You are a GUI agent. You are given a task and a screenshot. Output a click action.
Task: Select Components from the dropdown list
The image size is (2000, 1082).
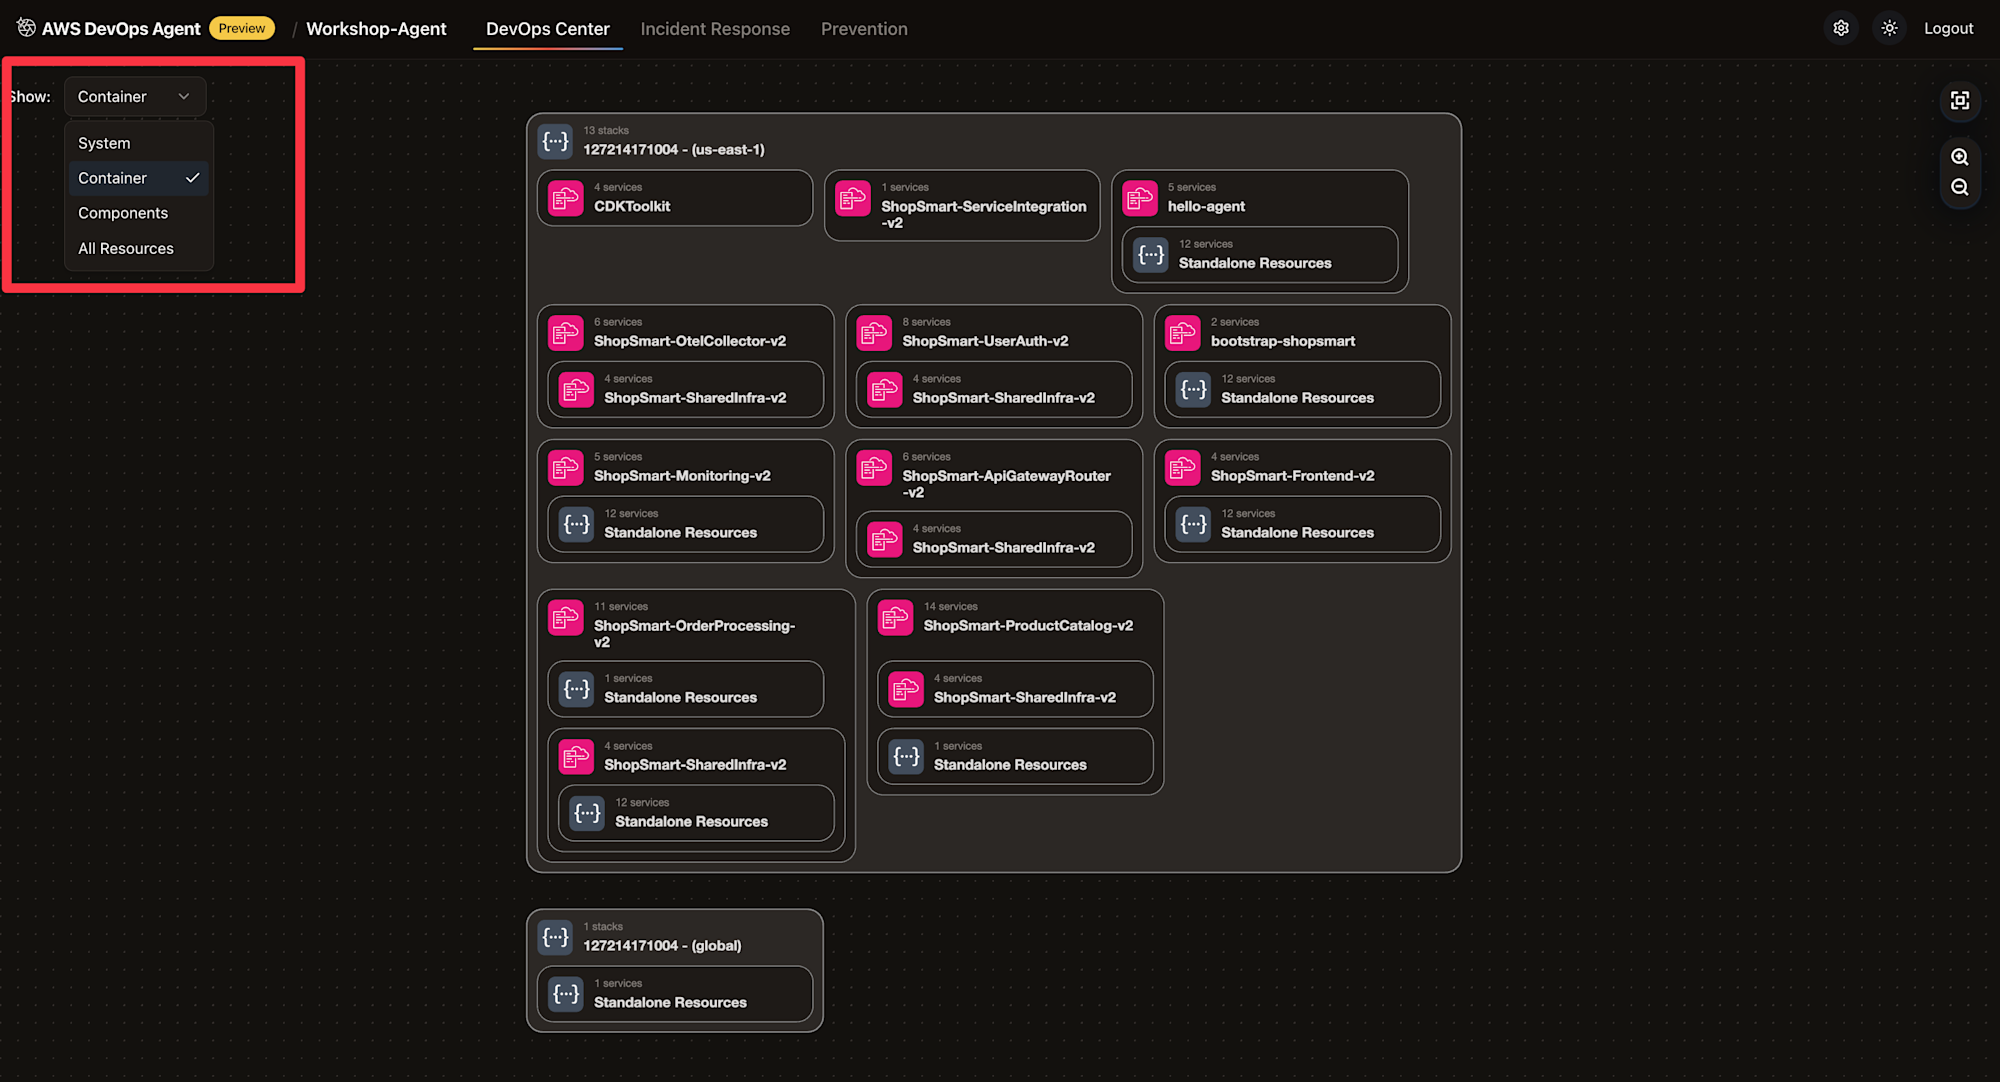[x=123, y=213]
